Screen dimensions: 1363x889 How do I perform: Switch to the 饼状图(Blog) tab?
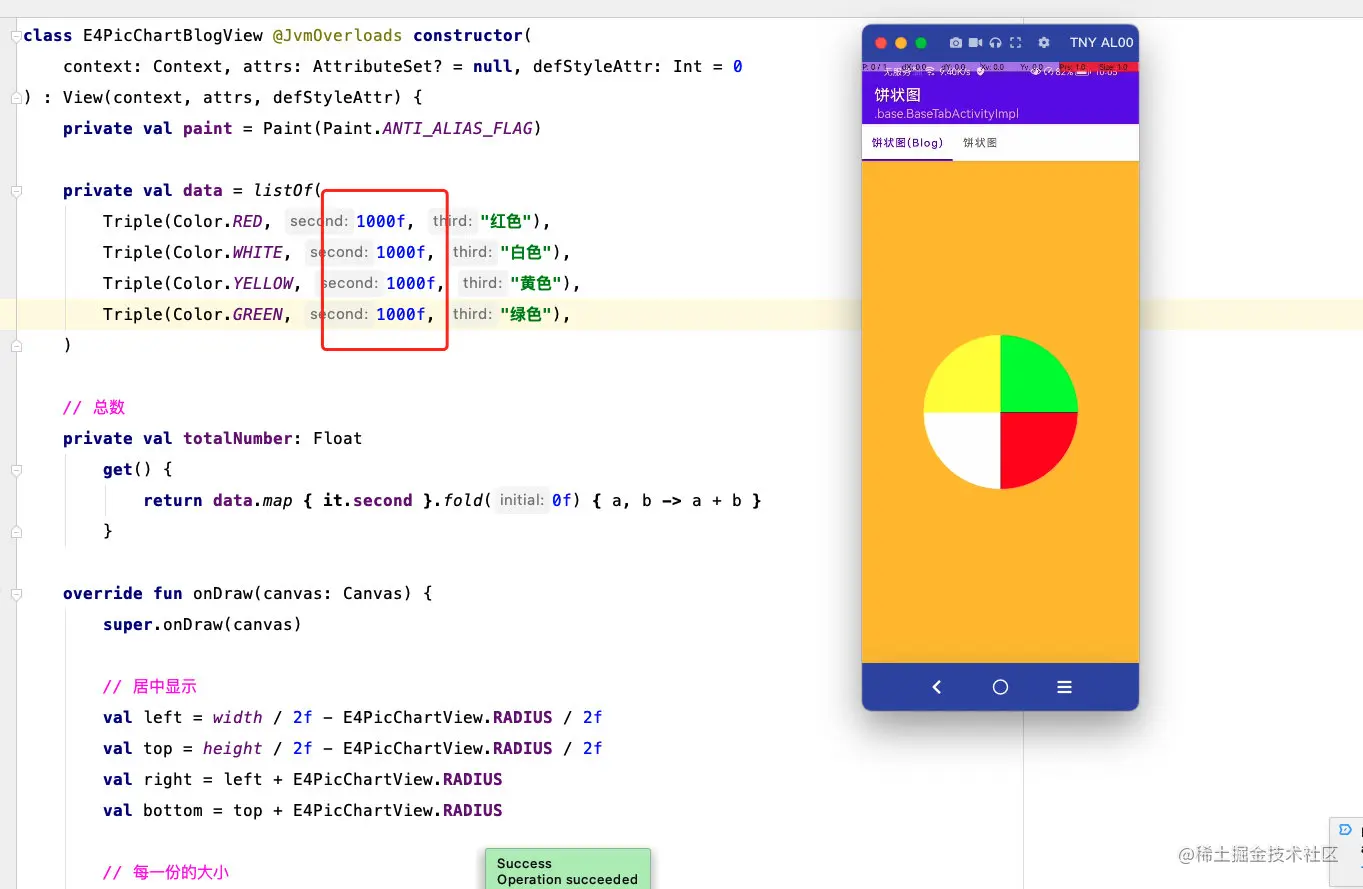point(907,143)
